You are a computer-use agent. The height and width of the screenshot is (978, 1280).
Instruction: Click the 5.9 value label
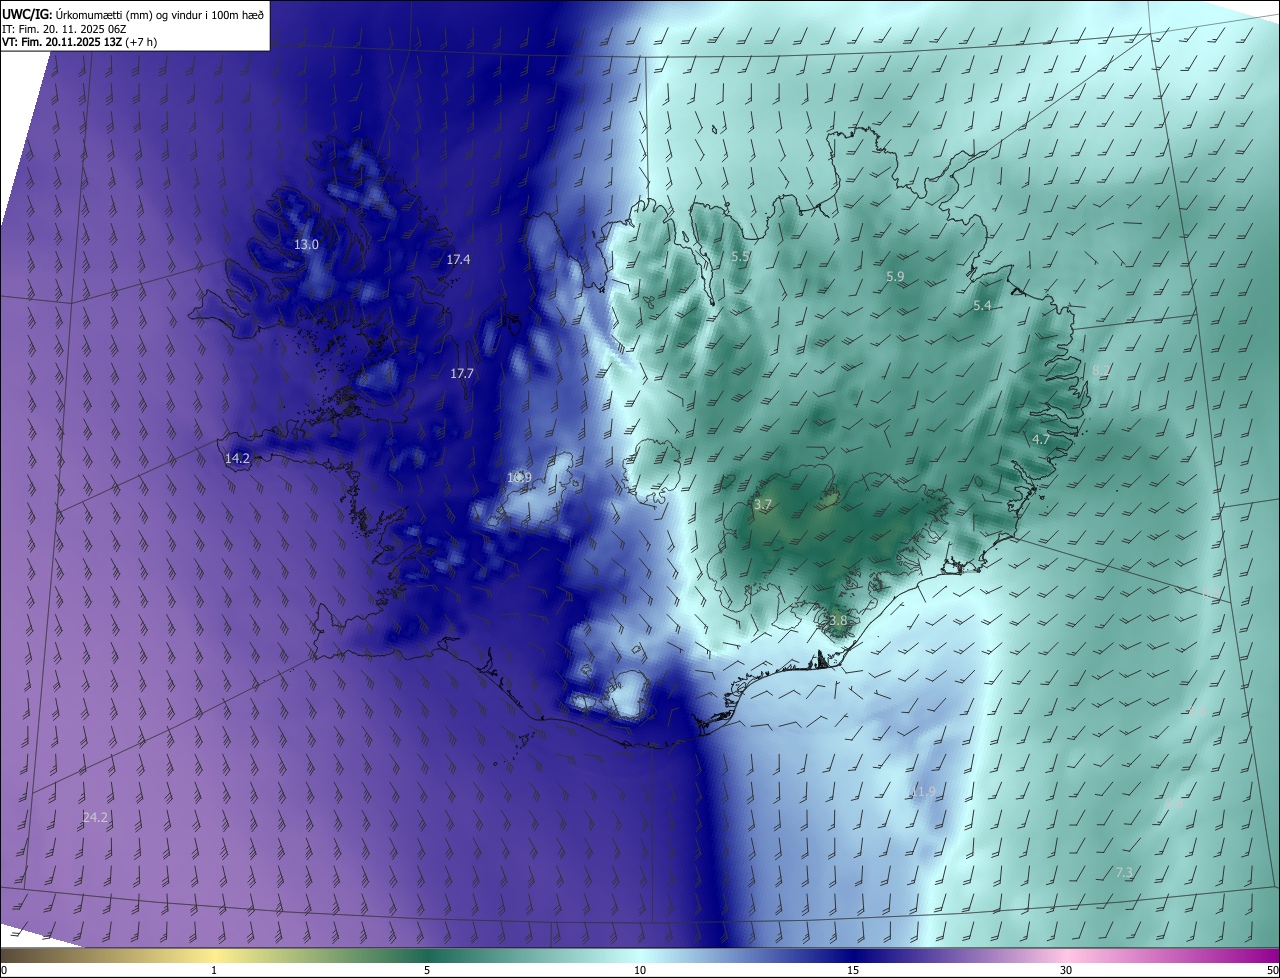tap(895, 277)
